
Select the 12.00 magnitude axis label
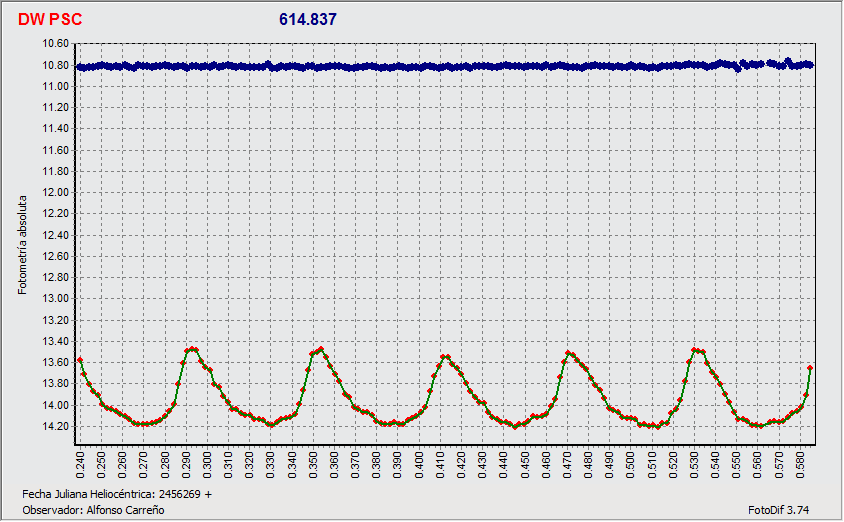pos(56,193)
